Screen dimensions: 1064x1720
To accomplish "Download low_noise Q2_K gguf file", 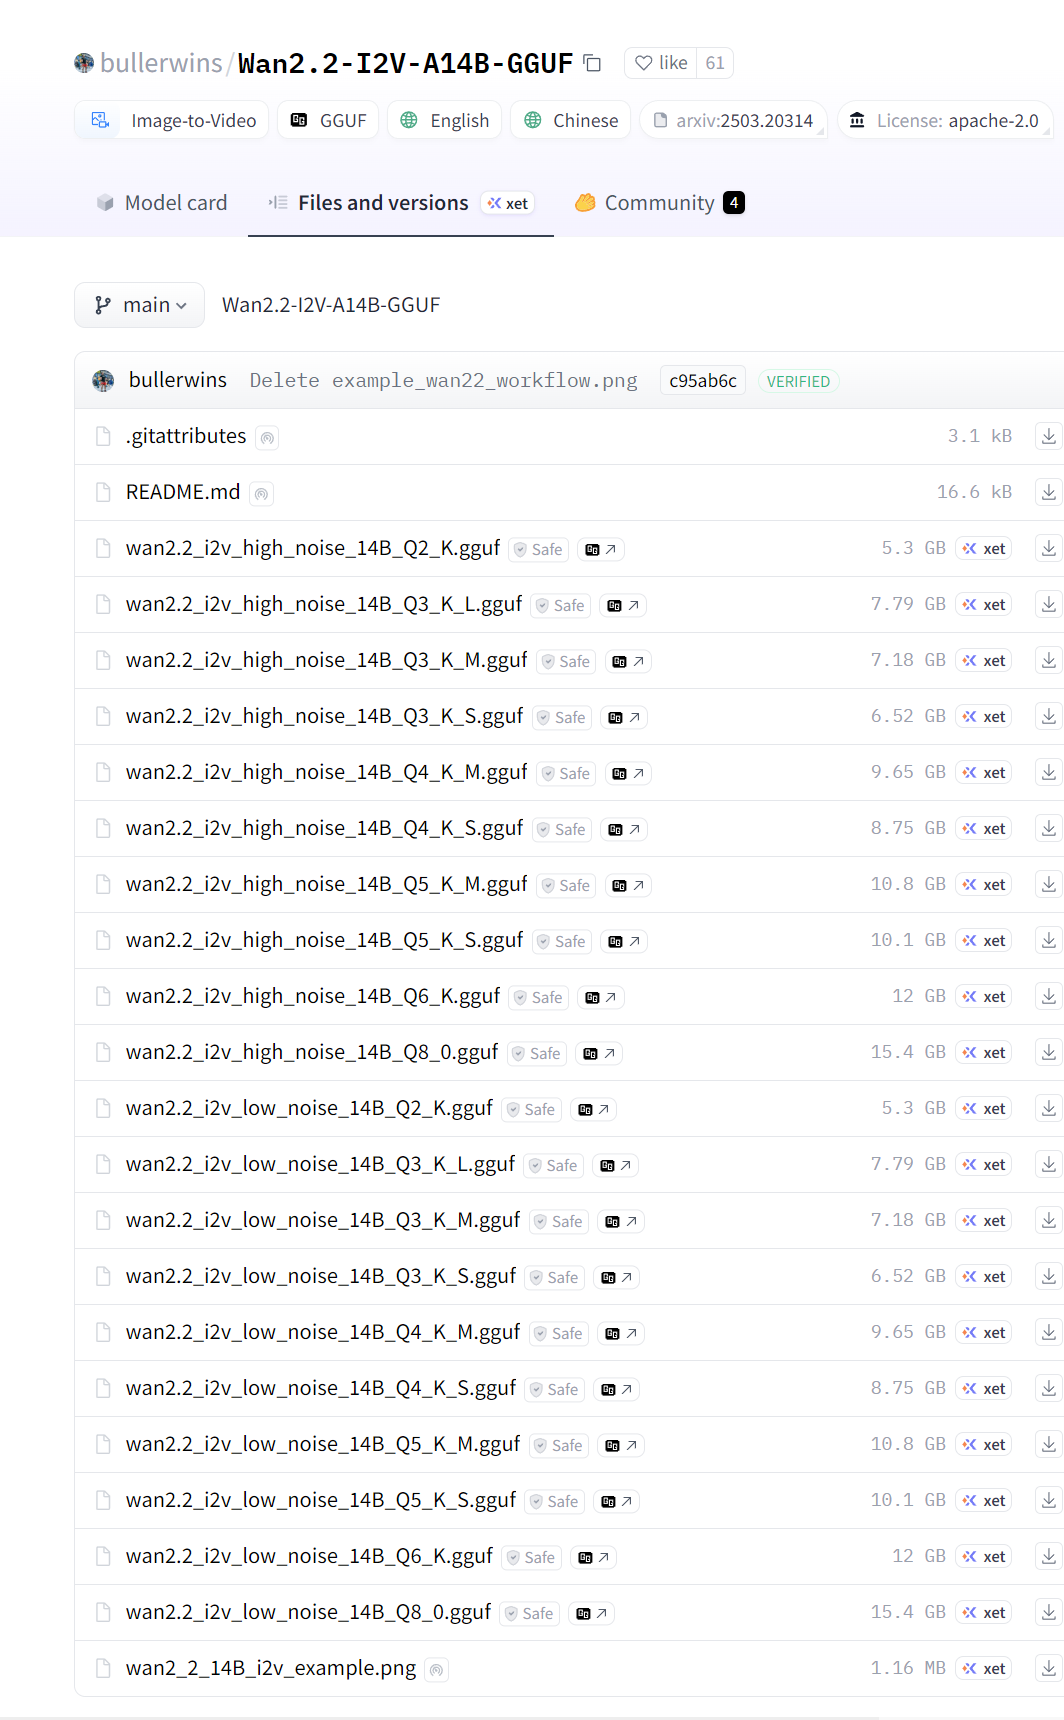I will click(1048, 1108).
